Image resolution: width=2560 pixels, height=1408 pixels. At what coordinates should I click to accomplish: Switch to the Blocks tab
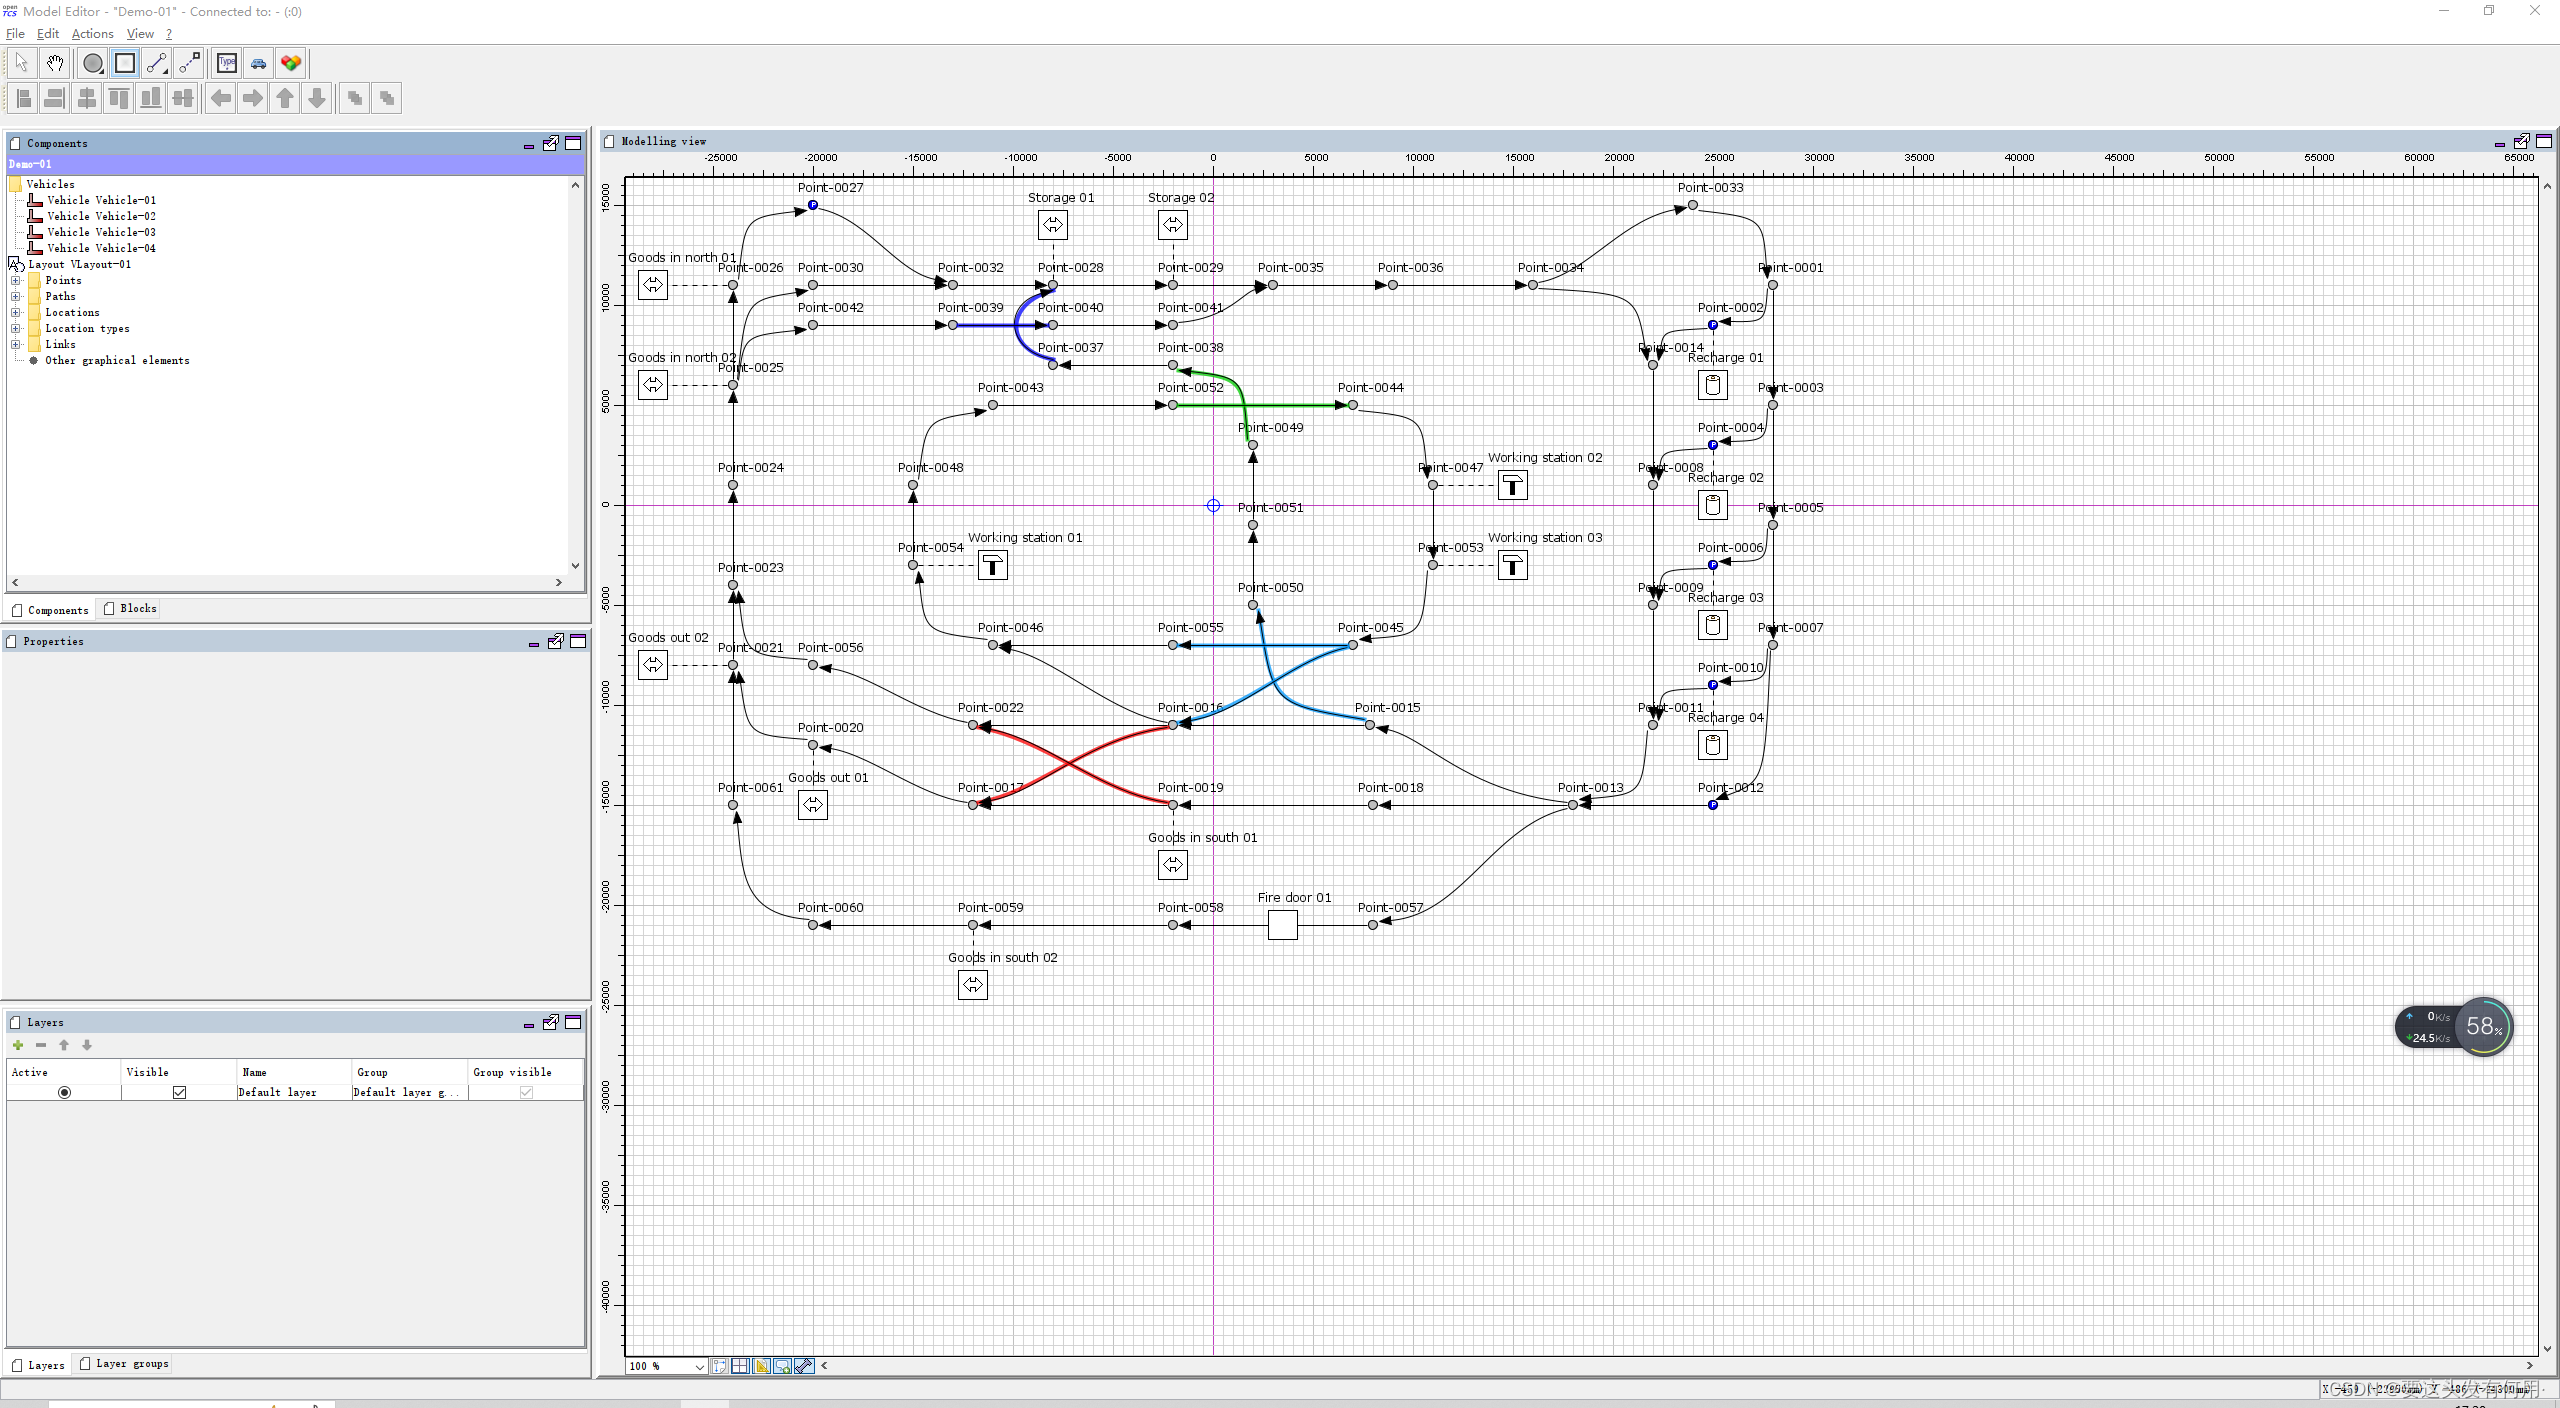tap(131, 609)
